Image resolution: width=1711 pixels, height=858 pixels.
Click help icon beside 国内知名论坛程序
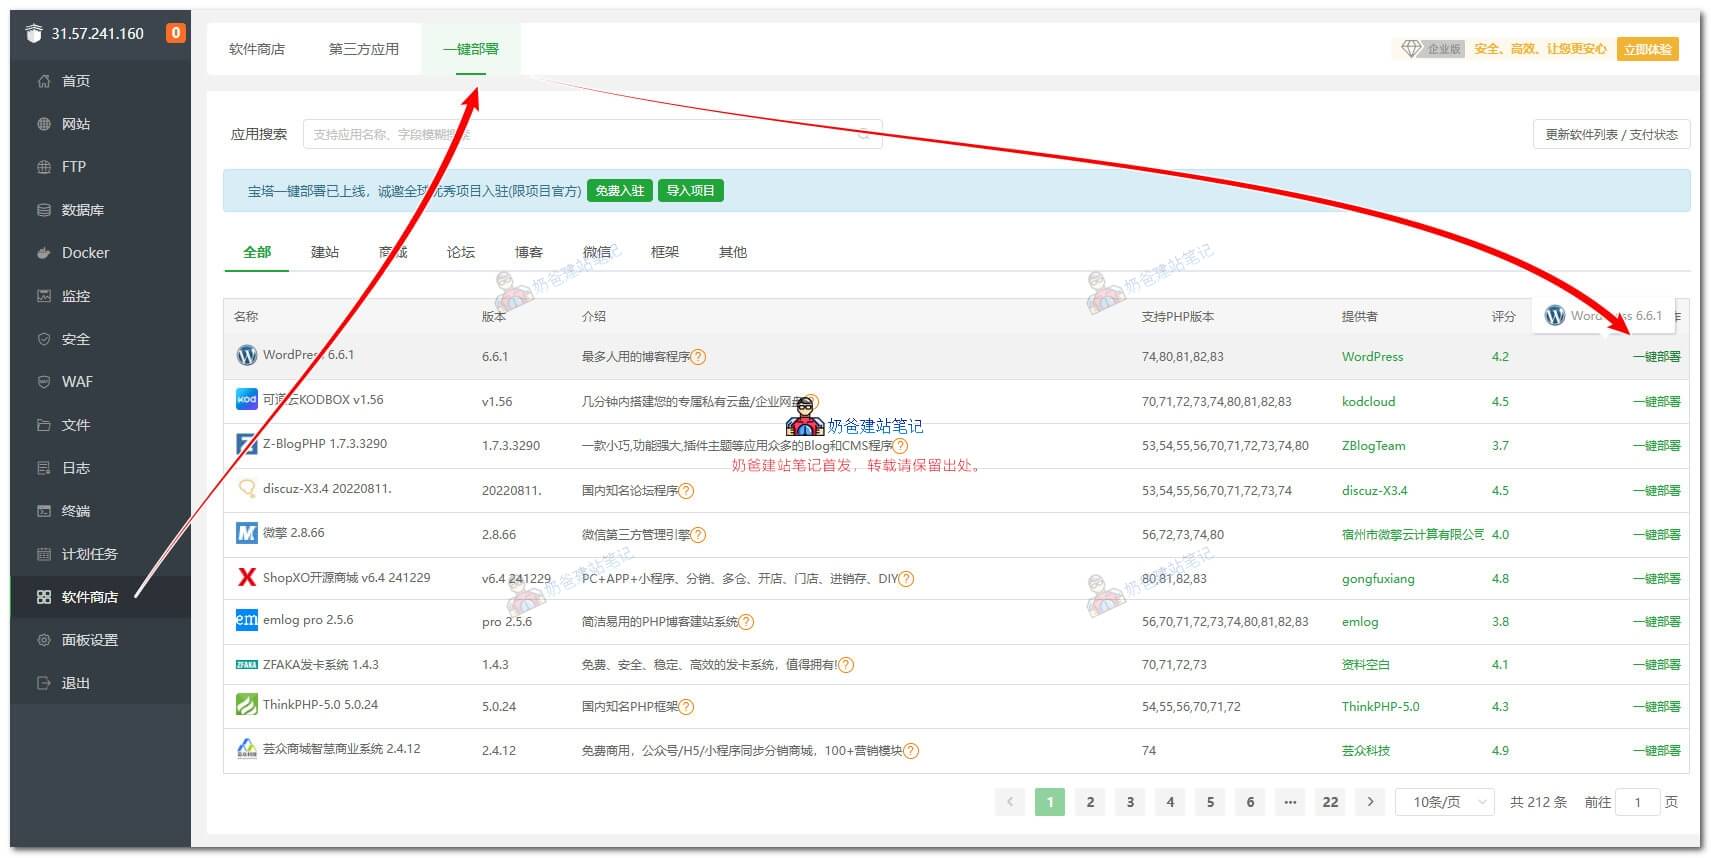pos(686,491)
